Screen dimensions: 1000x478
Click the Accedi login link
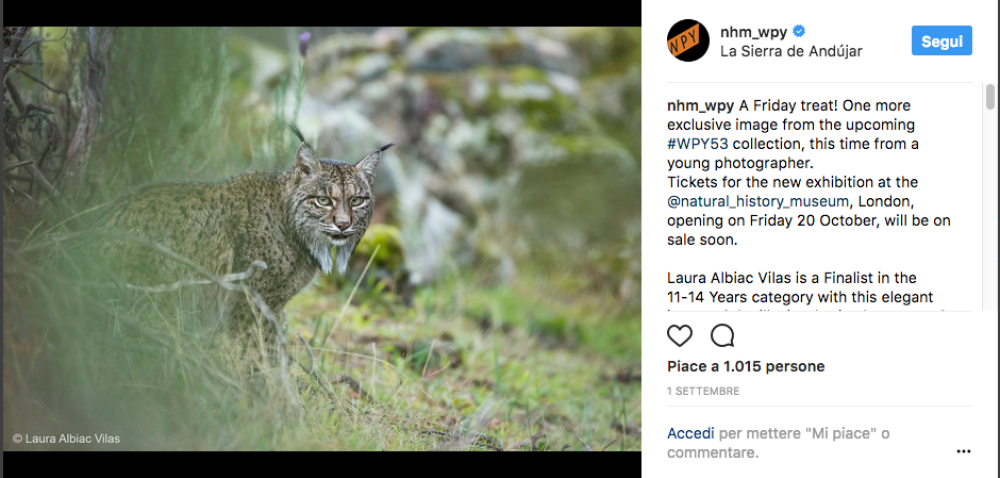click(x=691, y=434)
